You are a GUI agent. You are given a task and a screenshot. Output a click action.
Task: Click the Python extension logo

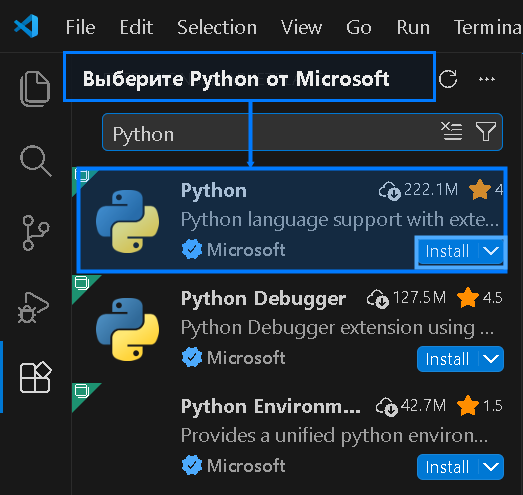127,221
